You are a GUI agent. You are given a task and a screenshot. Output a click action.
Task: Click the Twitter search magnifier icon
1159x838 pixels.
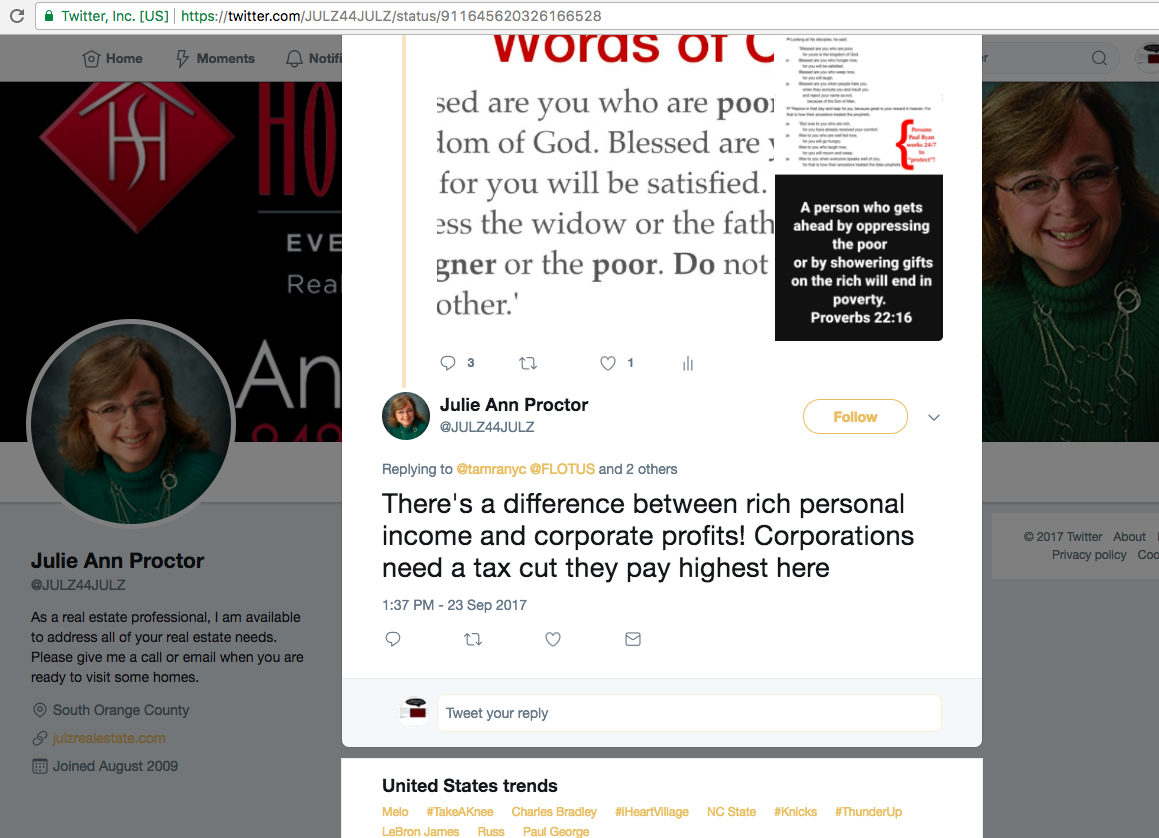tap(1099, 58)
